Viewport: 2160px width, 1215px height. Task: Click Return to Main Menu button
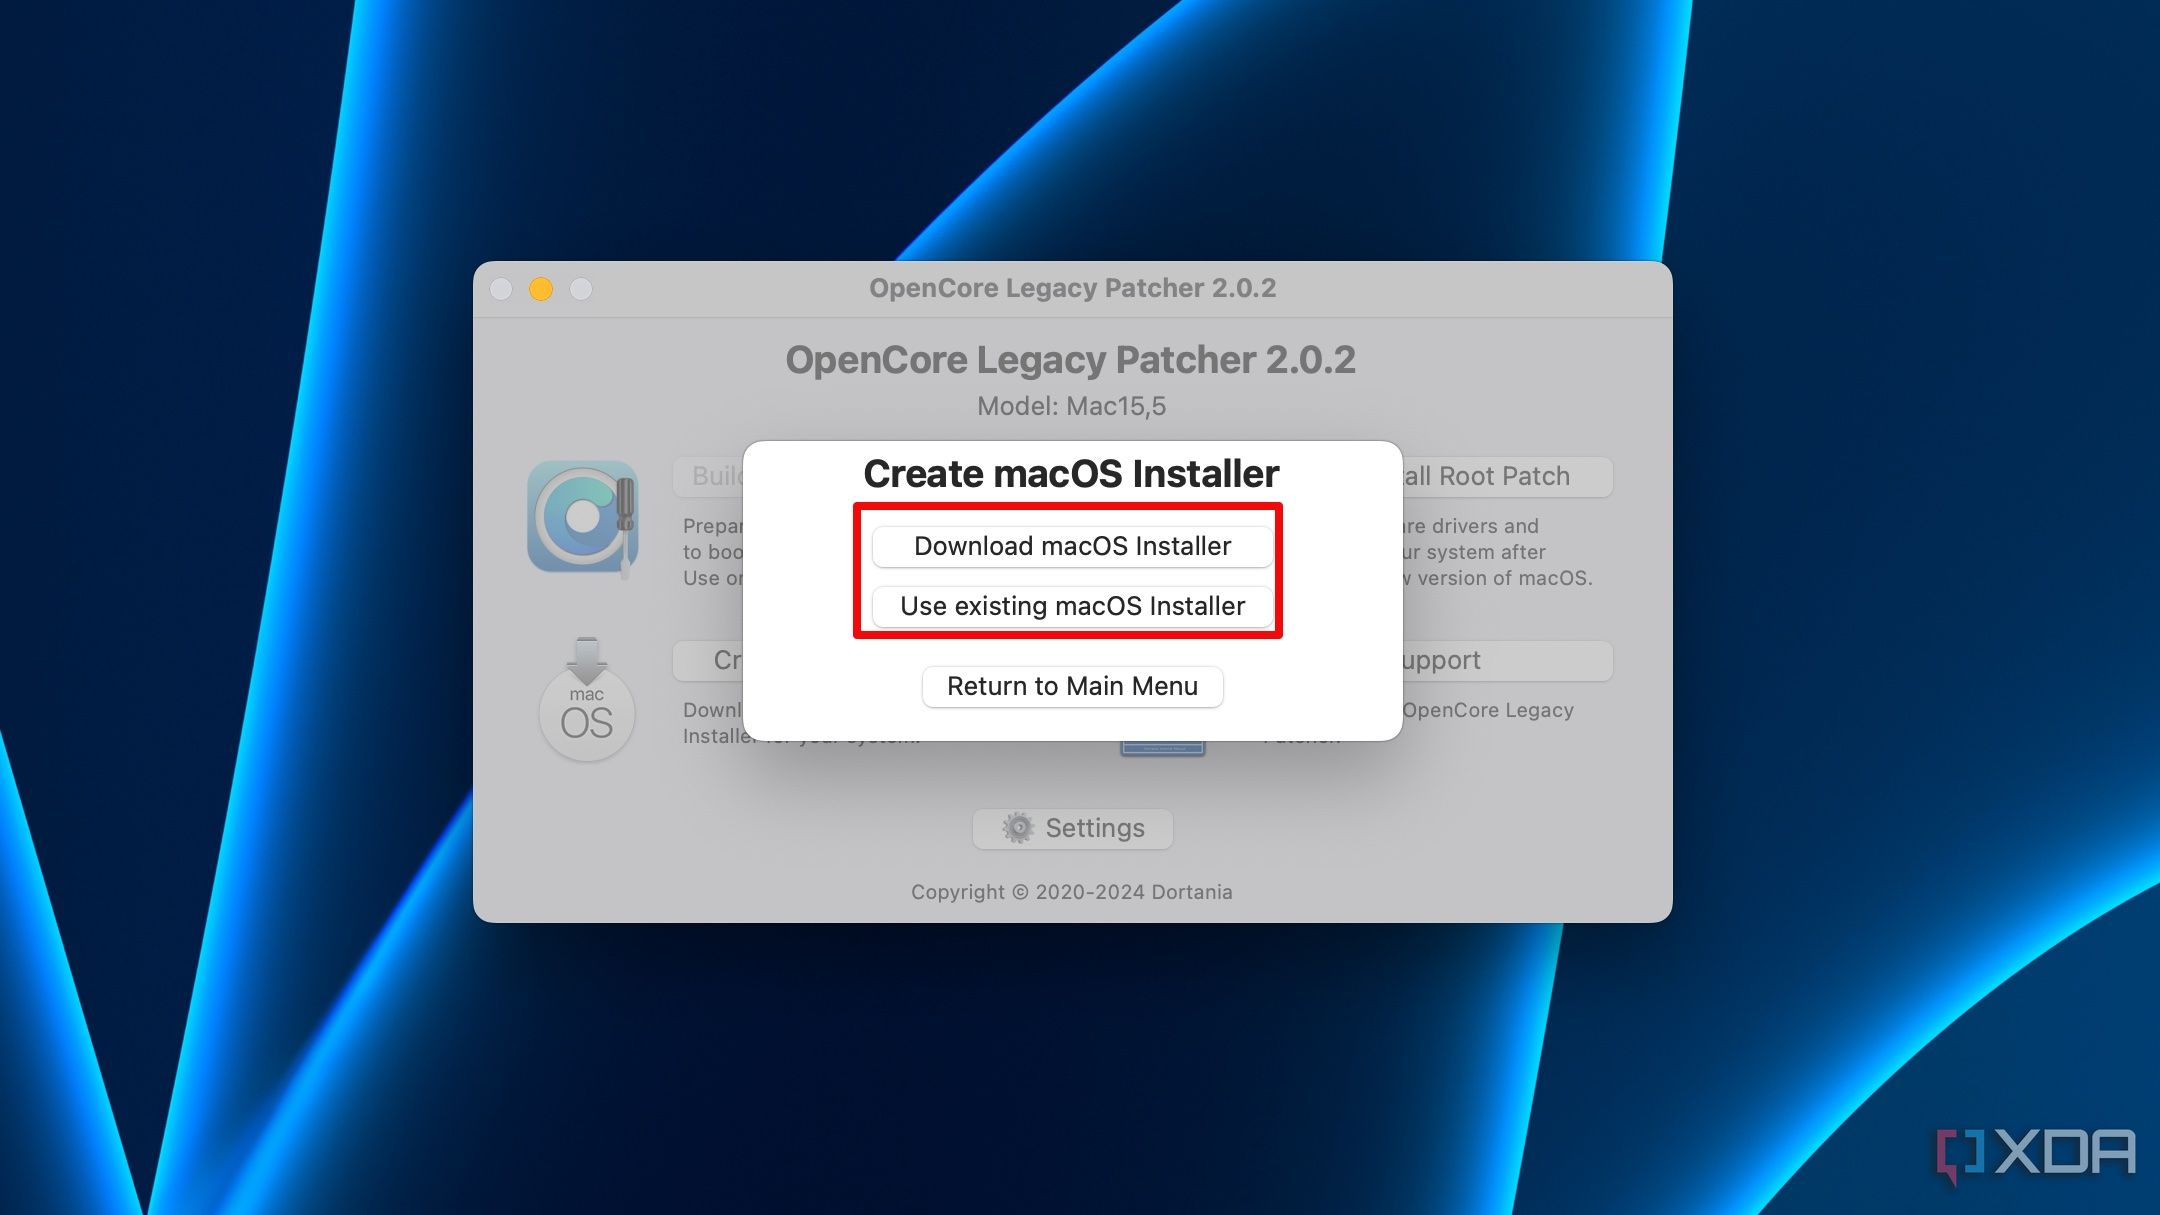(x=1071, y=685)
